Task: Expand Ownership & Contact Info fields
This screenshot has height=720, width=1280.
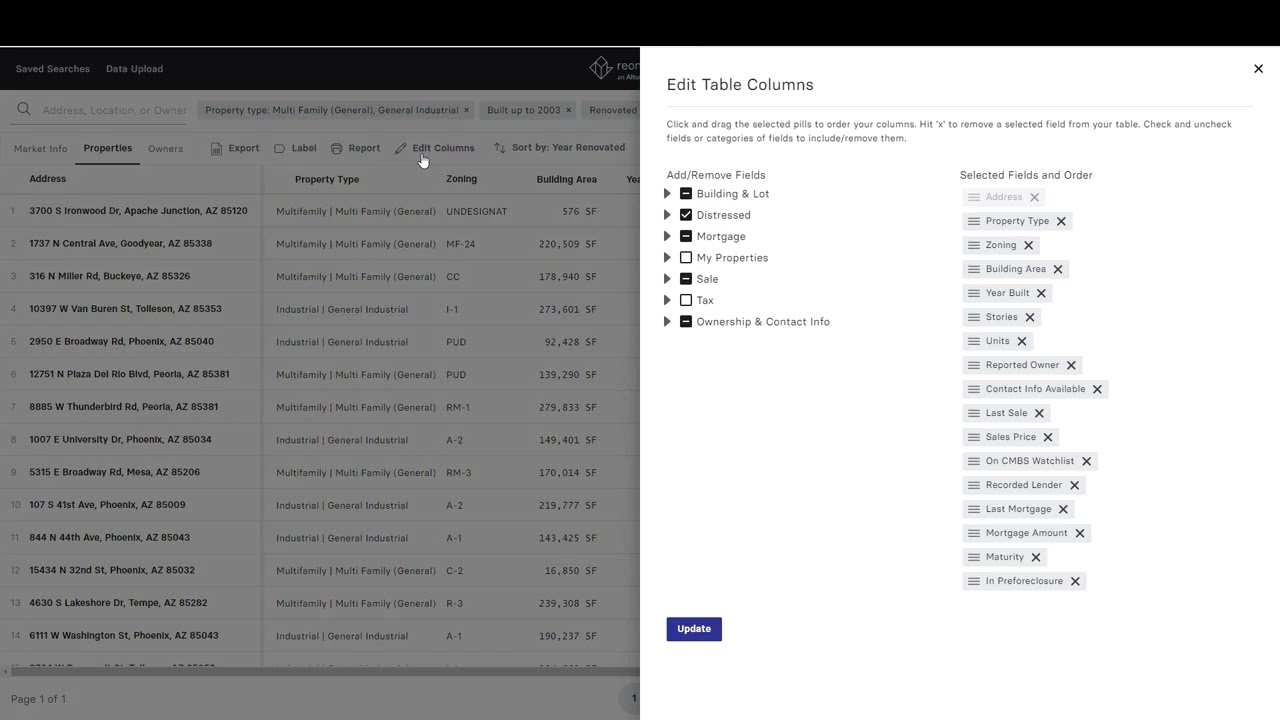Action: [667, 322]
